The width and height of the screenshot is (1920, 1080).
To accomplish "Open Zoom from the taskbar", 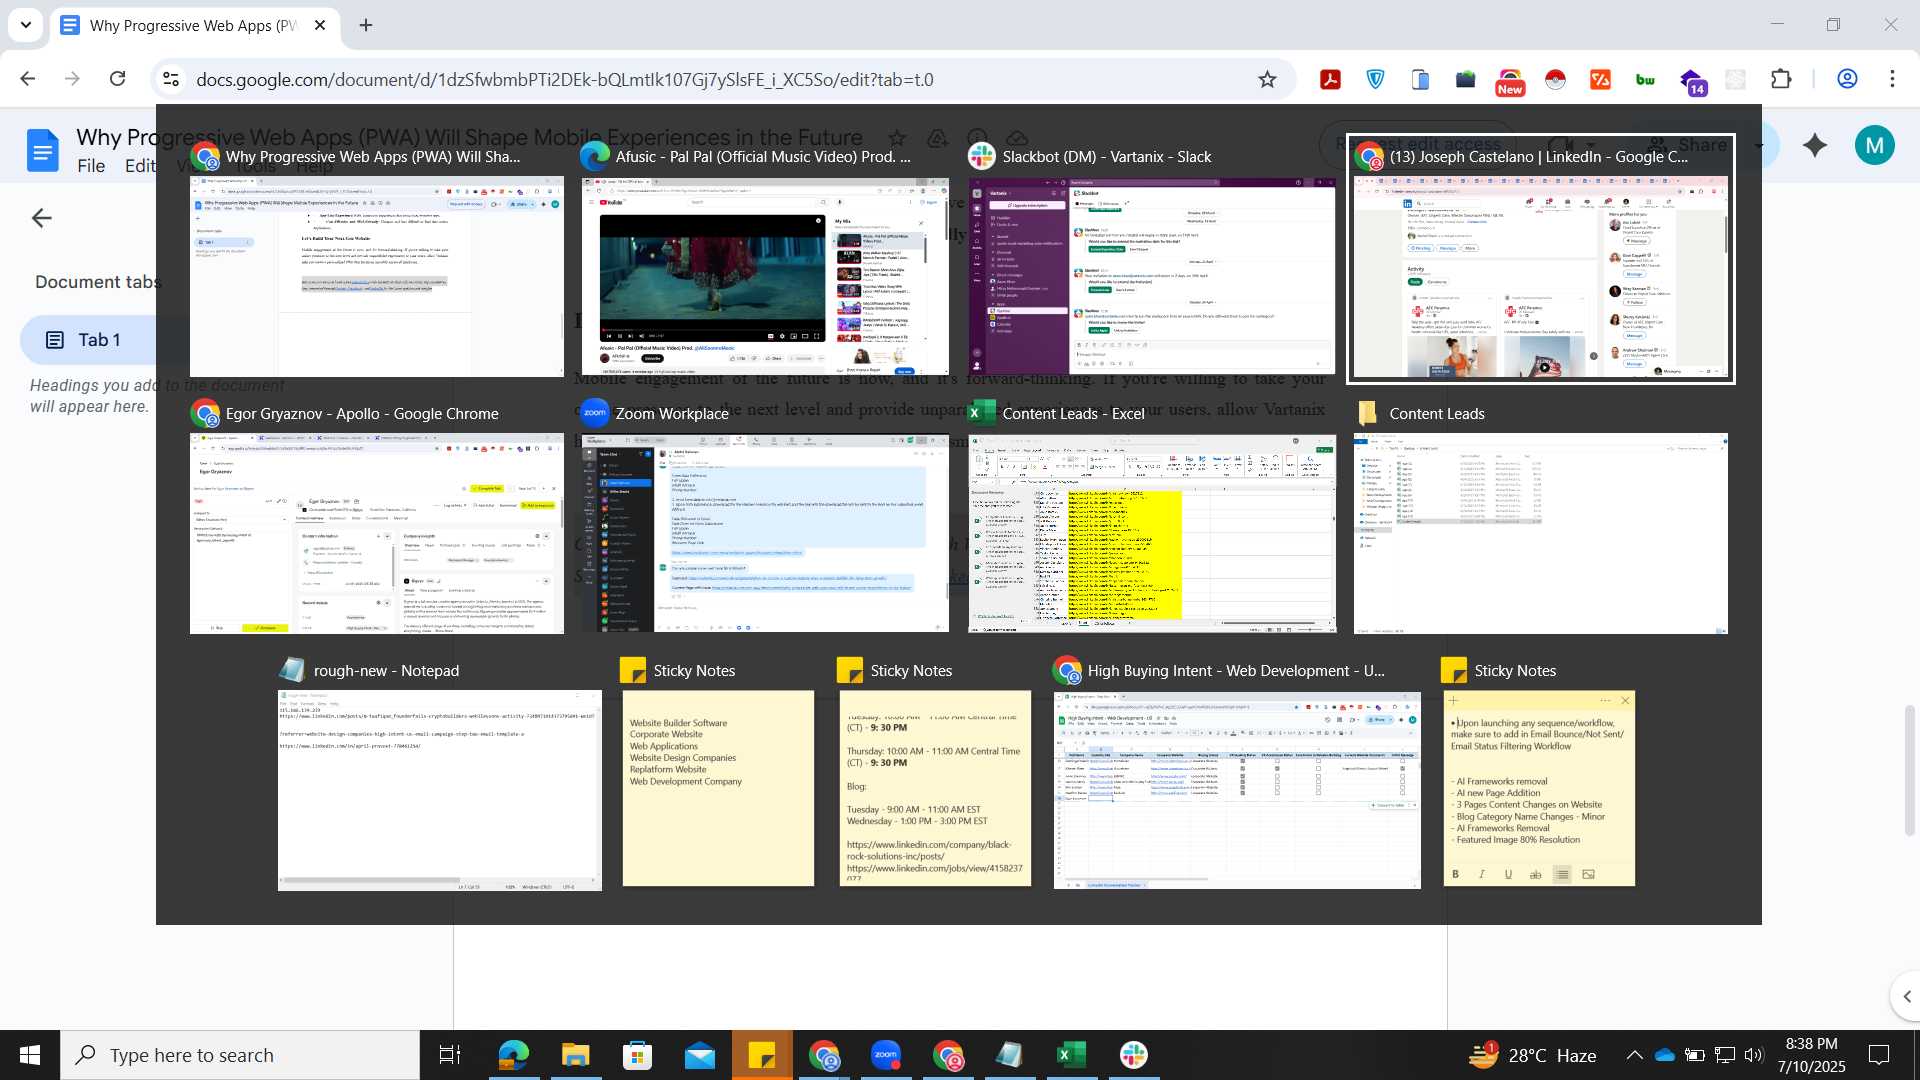I will [x=886, y=1055].
